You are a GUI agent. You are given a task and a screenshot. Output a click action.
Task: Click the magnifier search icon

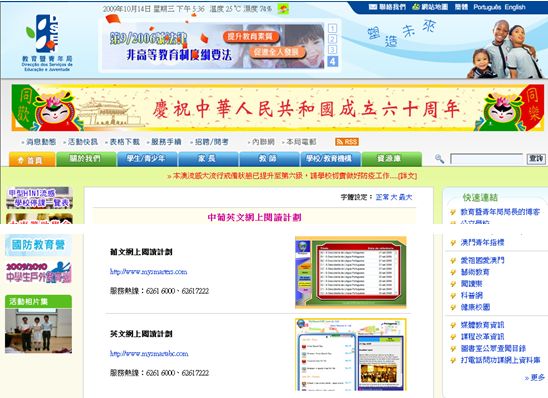tap(439, 159)
